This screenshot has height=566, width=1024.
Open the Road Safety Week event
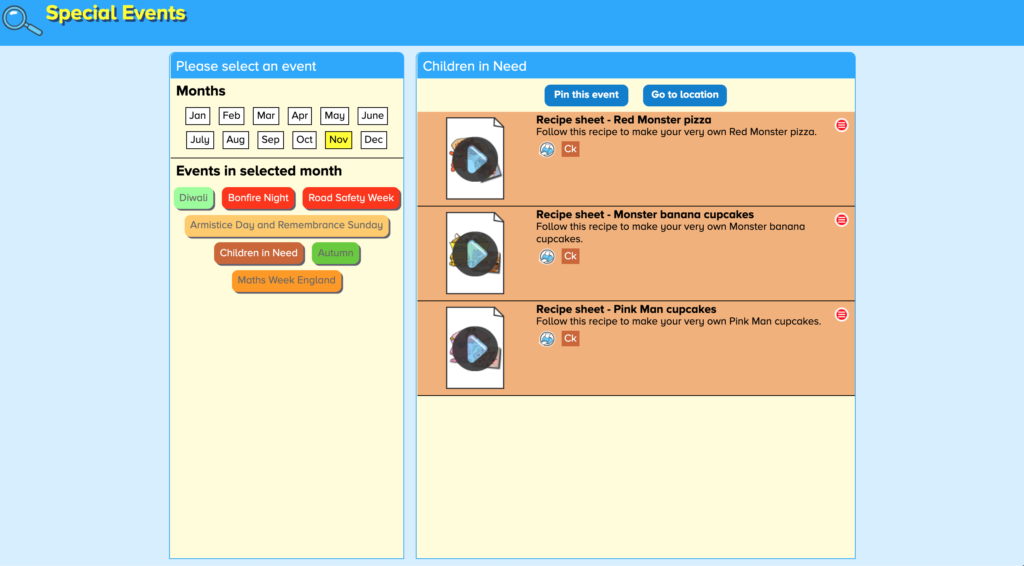click(351, 198)
